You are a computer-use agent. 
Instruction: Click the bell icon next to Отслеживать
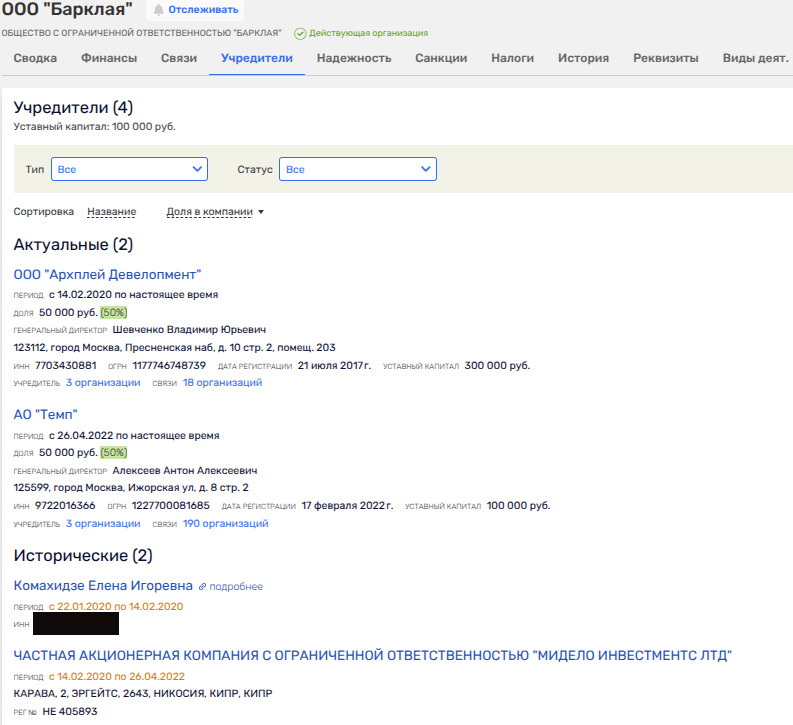coord(158,10)
